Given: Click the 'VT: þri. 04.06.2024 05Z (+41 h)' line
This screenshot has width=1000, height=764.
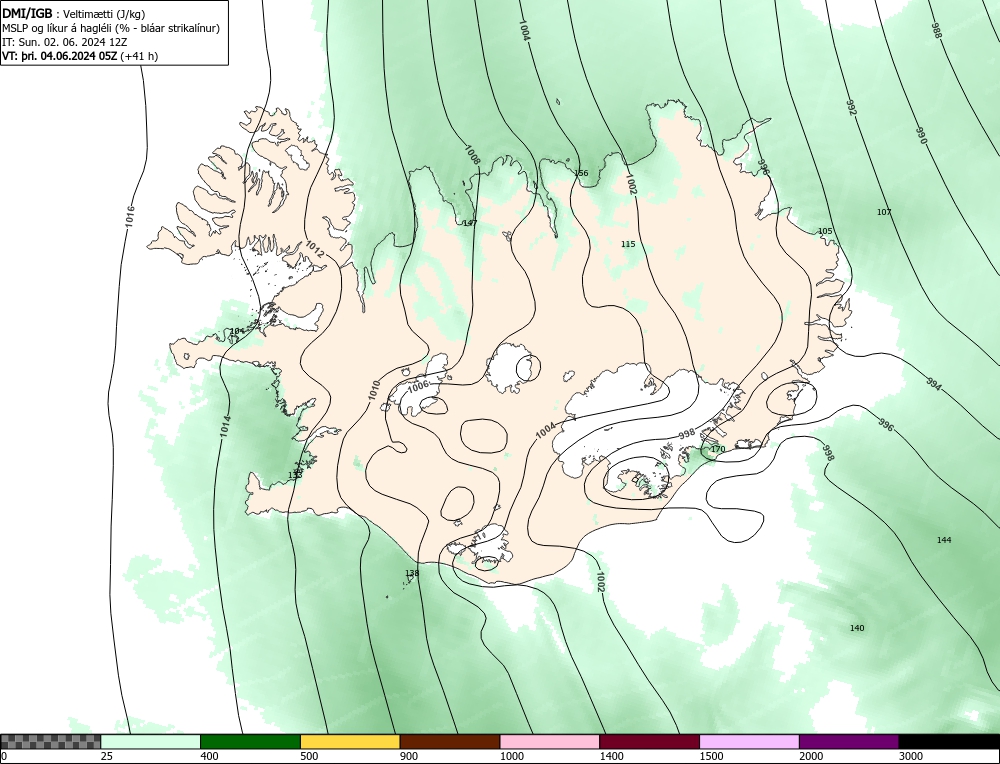Looking at the screenshot, I should (80, 55).
